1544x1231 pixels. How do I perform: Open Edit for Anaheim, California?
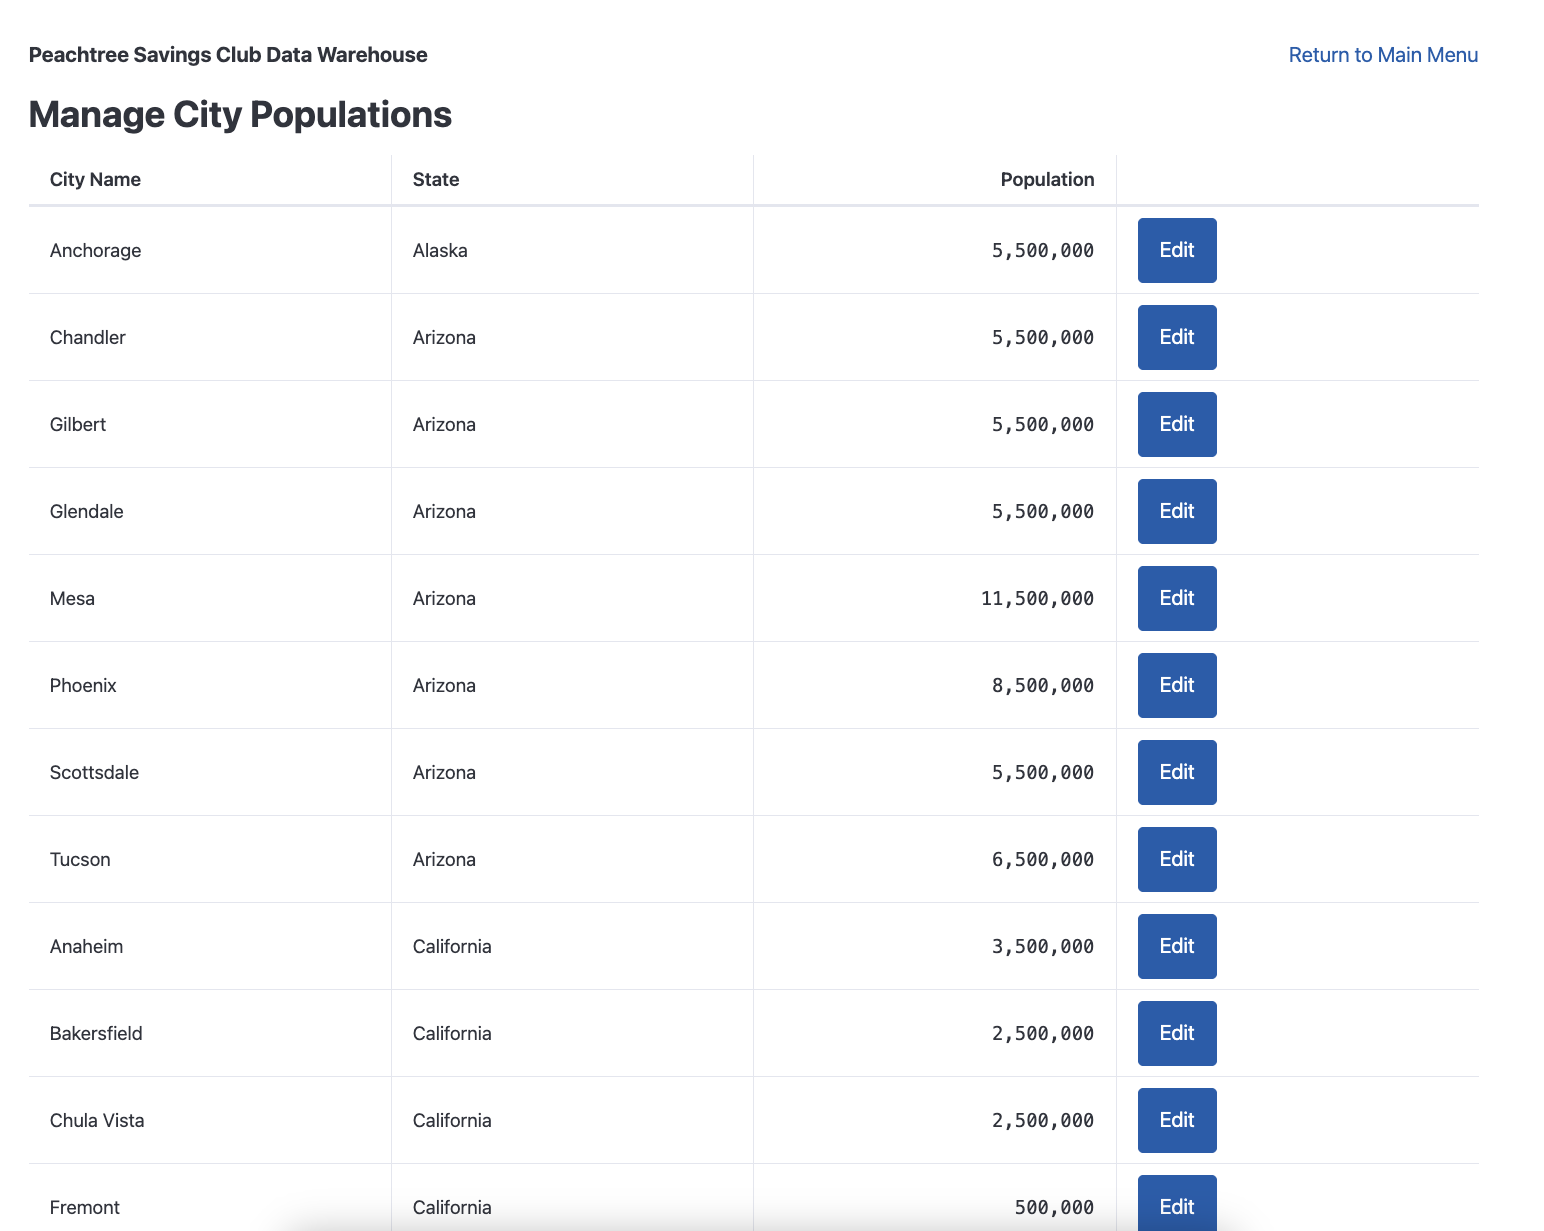tap(1176, 946)
